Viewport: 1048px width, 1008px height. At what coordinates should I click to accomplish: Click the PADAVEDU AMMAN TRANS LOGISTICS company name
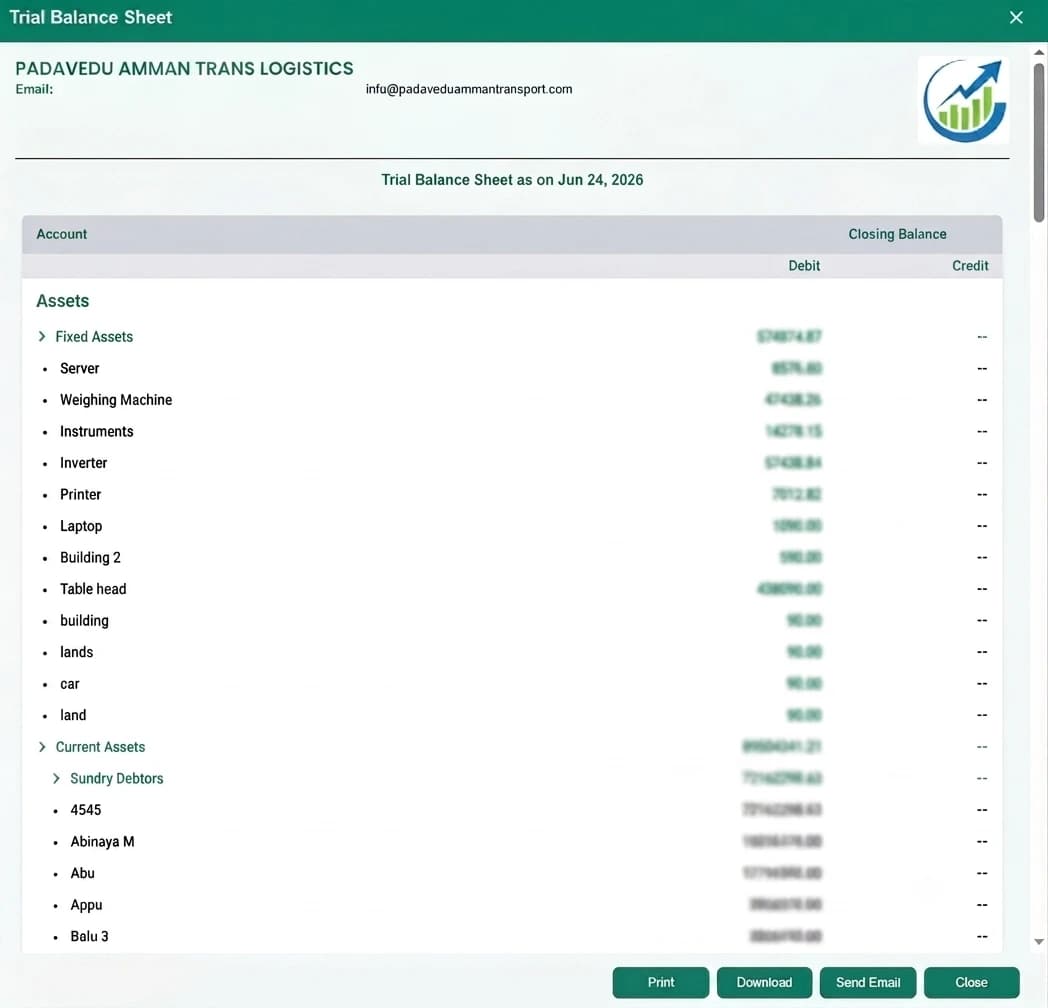[x=184, y=68]
